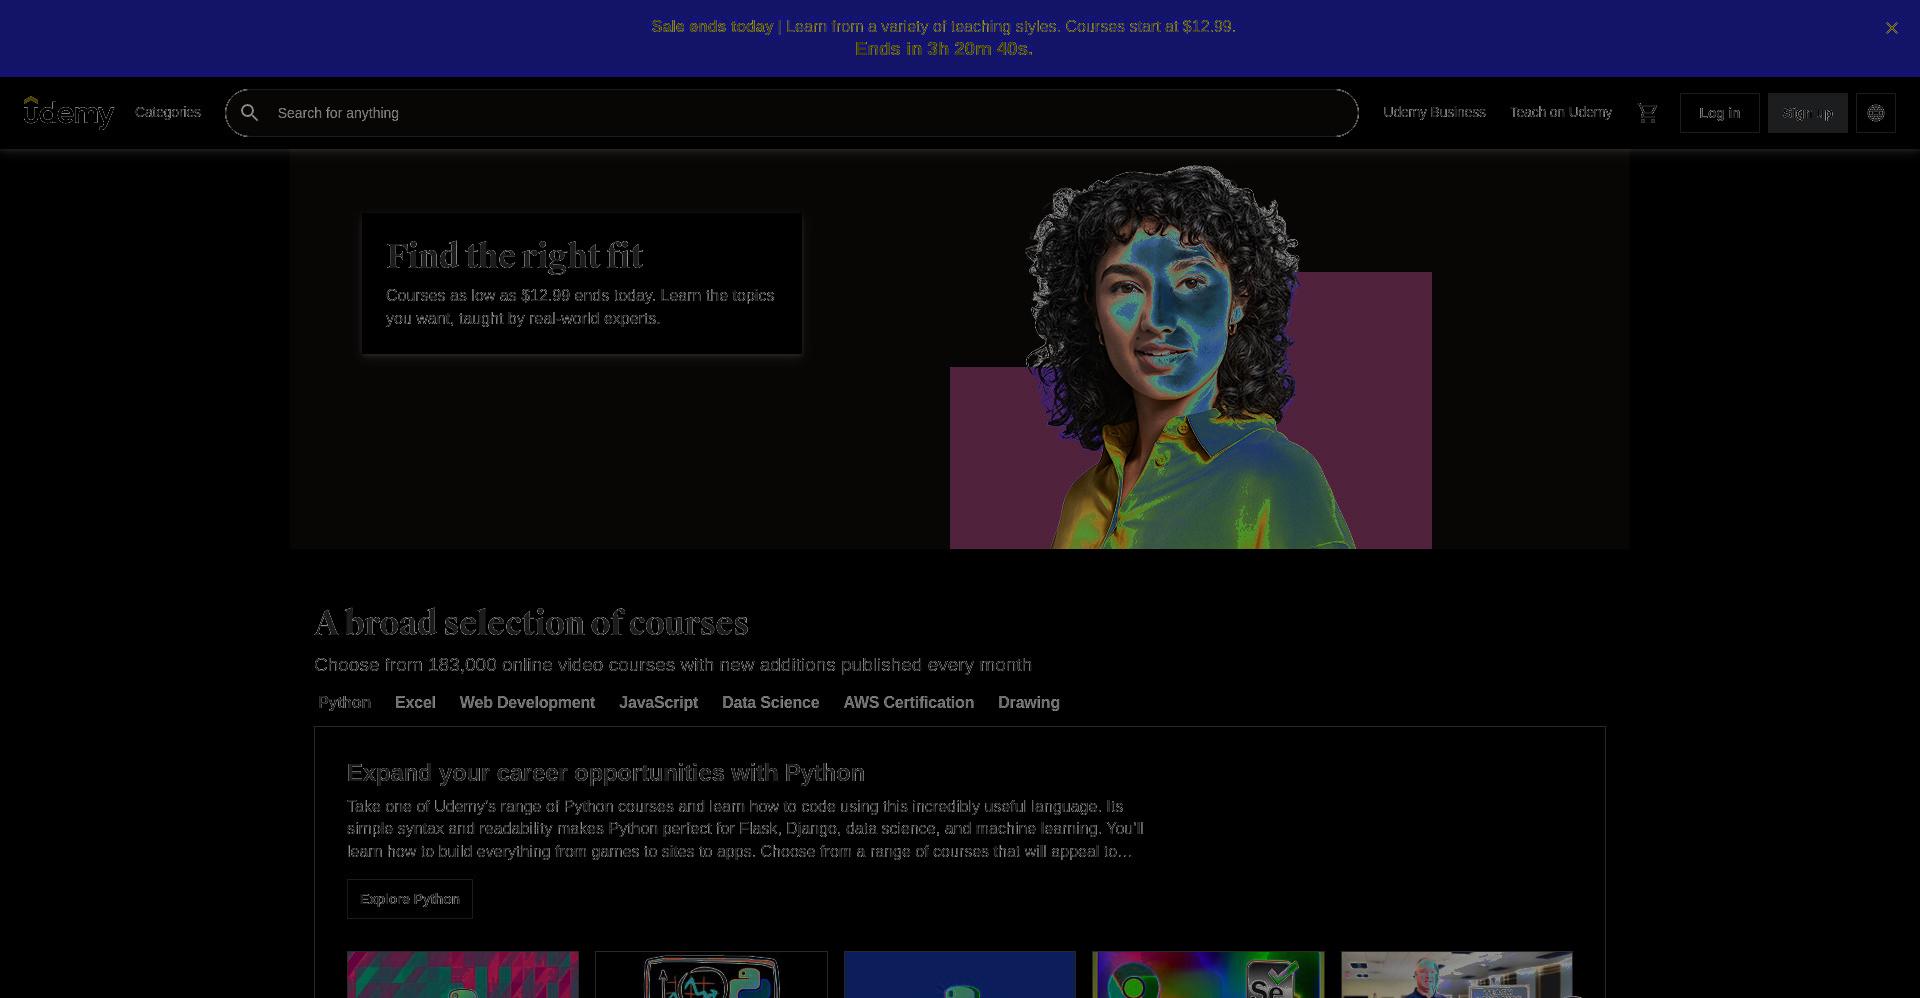Select the Python tab

tap(345, 702)
